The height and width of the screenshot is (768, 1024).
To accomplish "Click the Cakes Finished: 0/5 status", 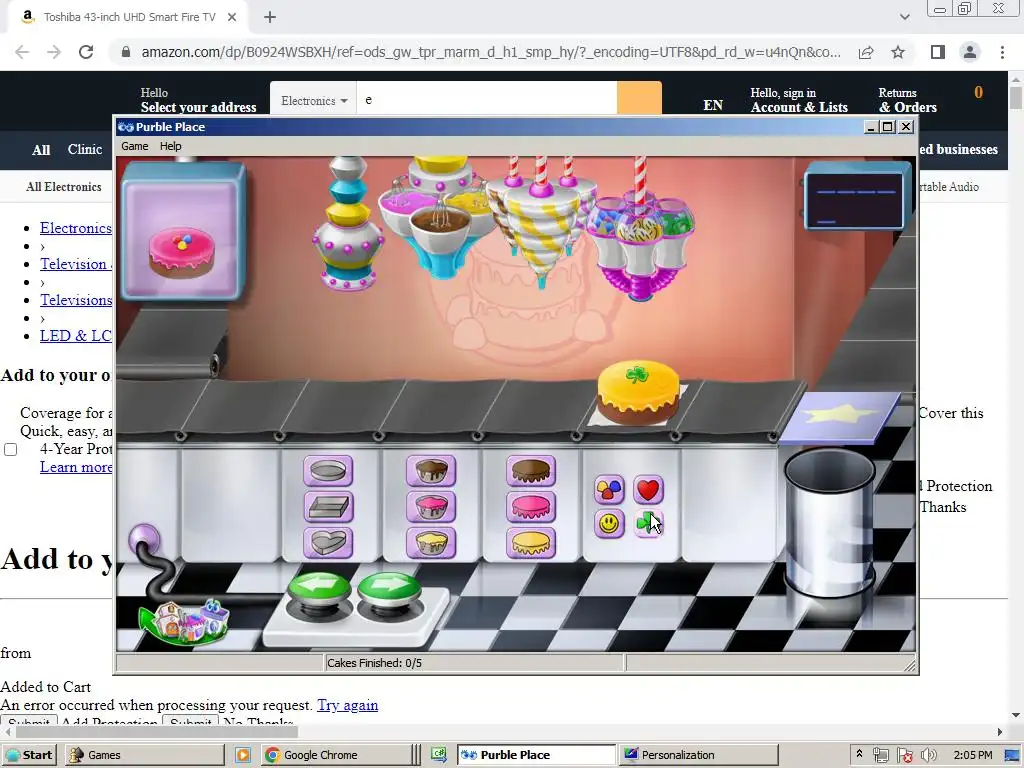I will (374, 663).
